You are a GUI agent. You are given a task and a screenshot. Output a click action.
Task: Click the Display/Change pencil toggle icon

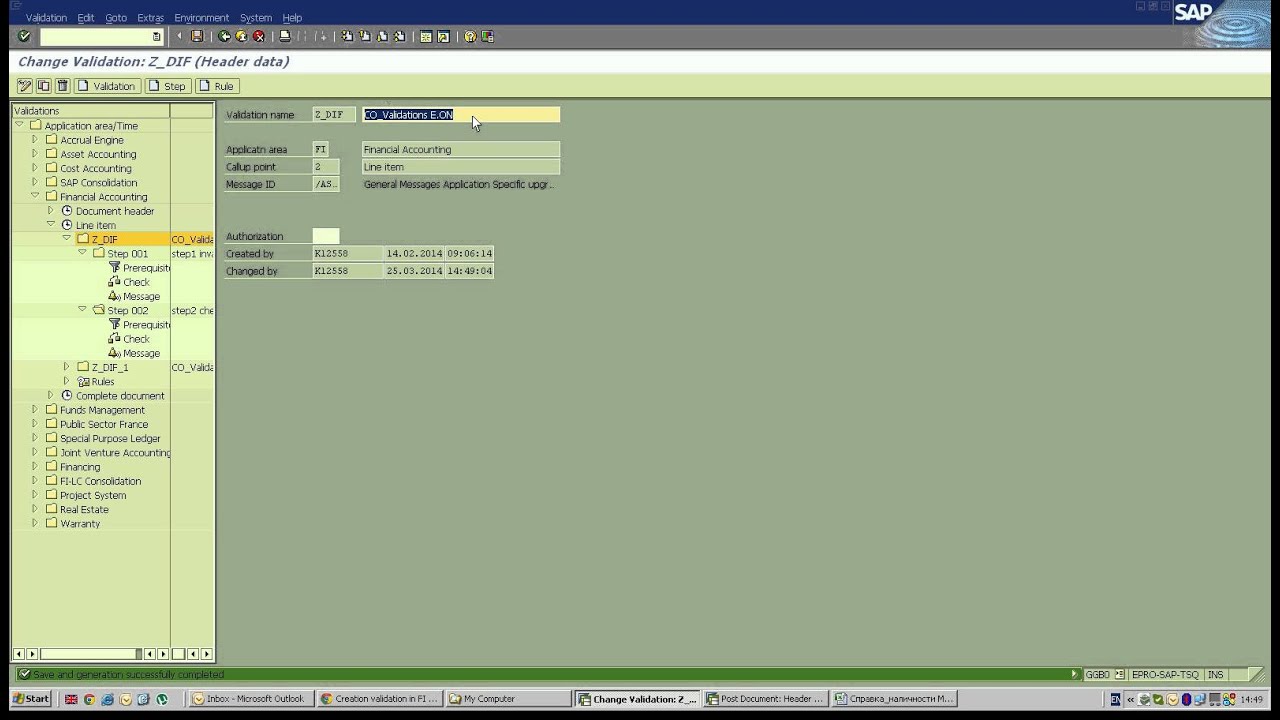(x=25, y=86)
